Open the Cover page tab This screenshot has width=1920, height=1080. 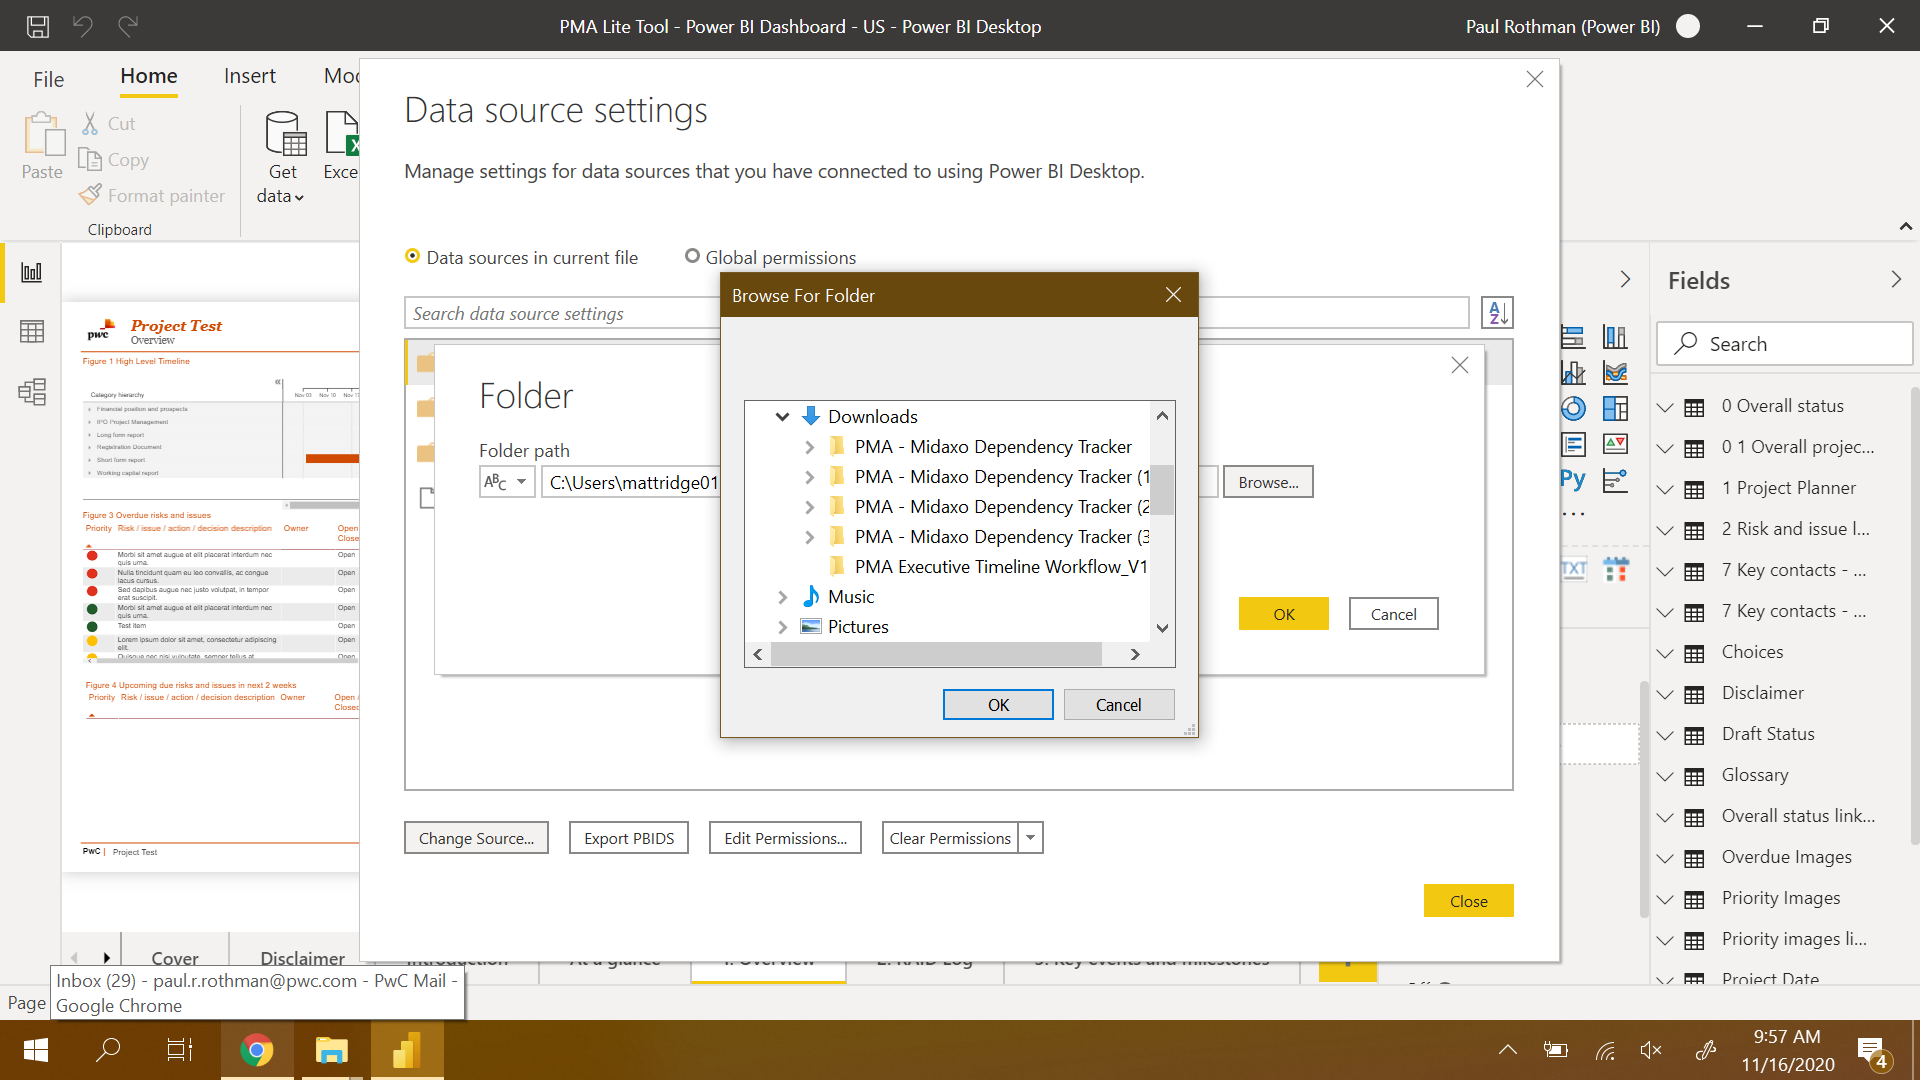point(175,958)
